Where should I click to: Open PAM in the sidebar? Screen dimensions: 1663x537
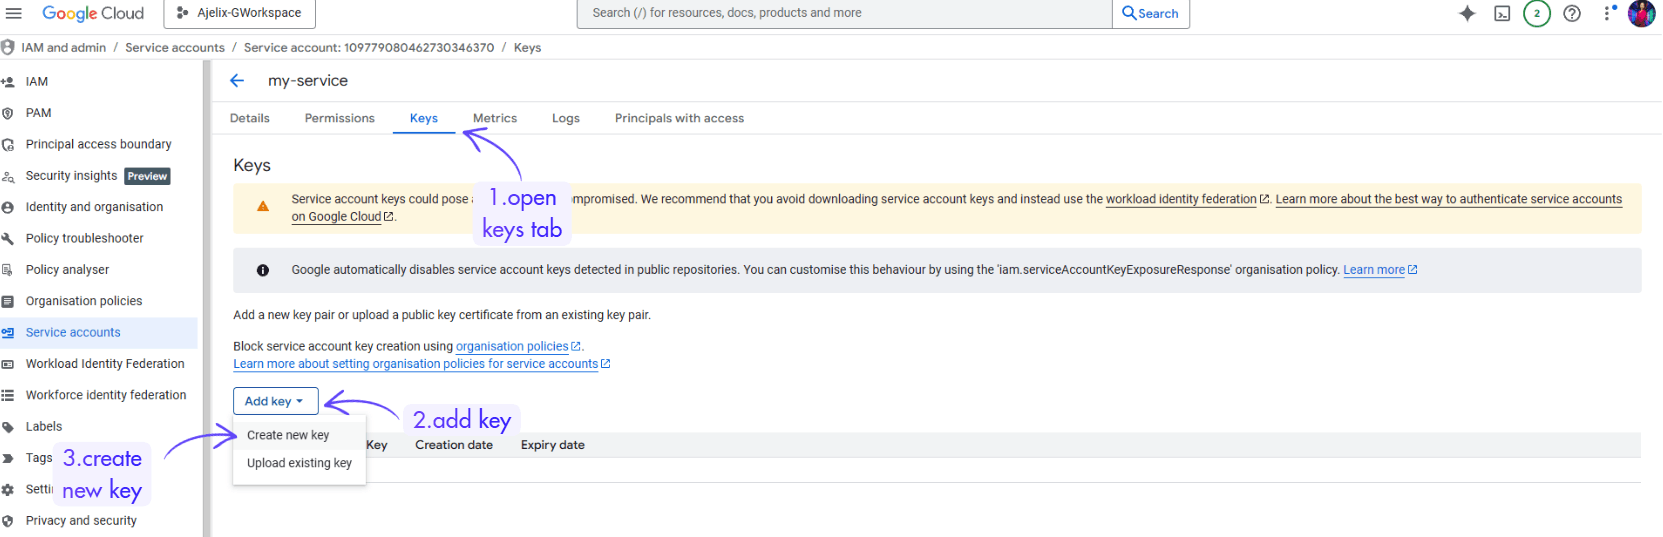tap(38, 113)
